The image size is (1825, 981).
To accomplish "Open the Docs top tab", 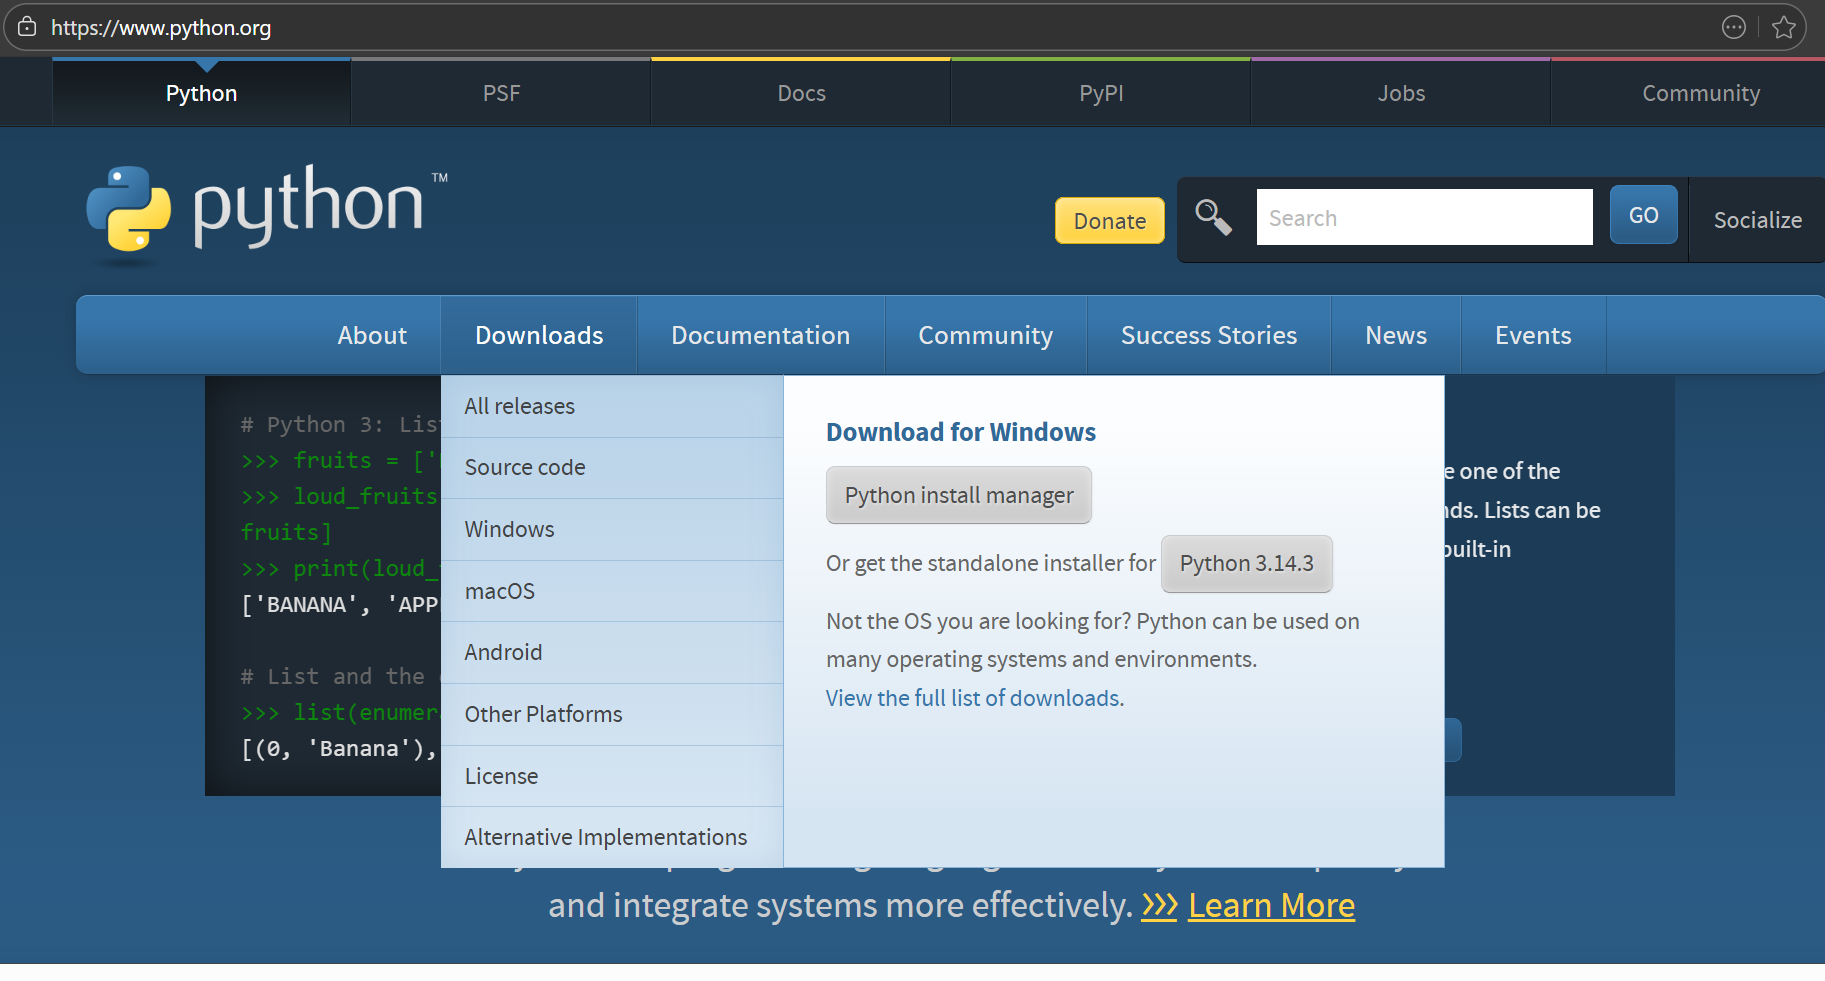I will click(801, 93).
